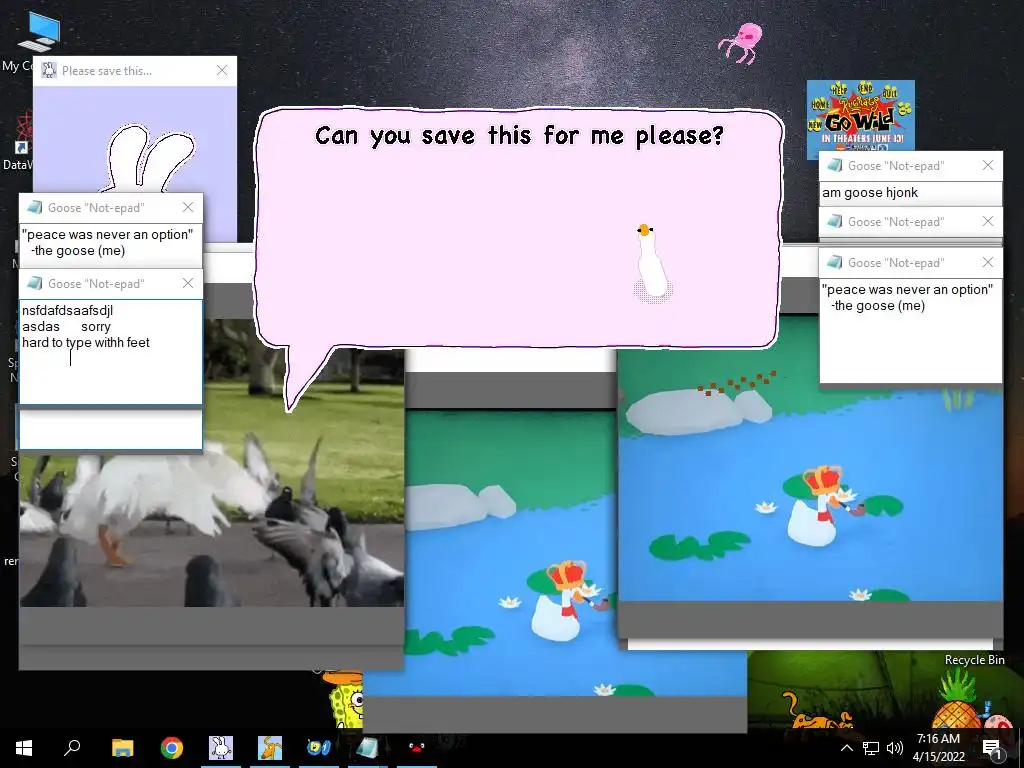Viewport: 1024px width, 768px height.
Task: Select the white bunny app on taskbar
Action: (x=221, y=747)
